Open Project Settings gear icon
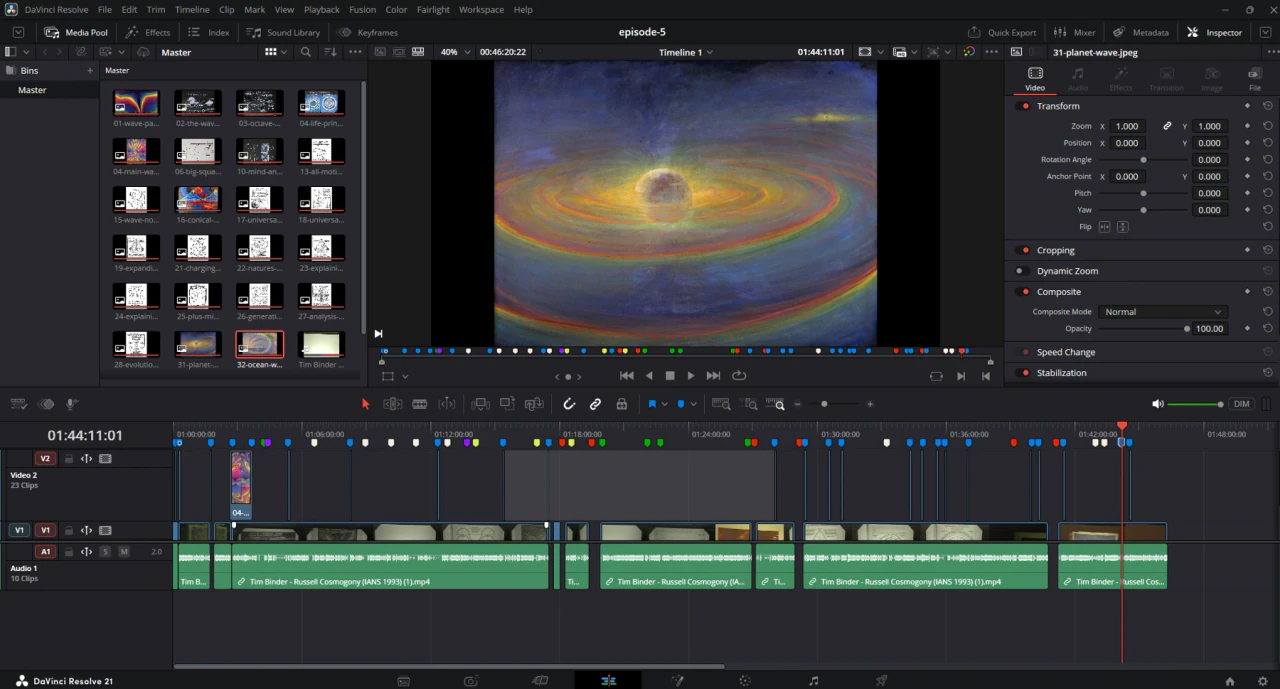The height and width of the screenshot is (689, 1280). click(x=1263, y=681)
